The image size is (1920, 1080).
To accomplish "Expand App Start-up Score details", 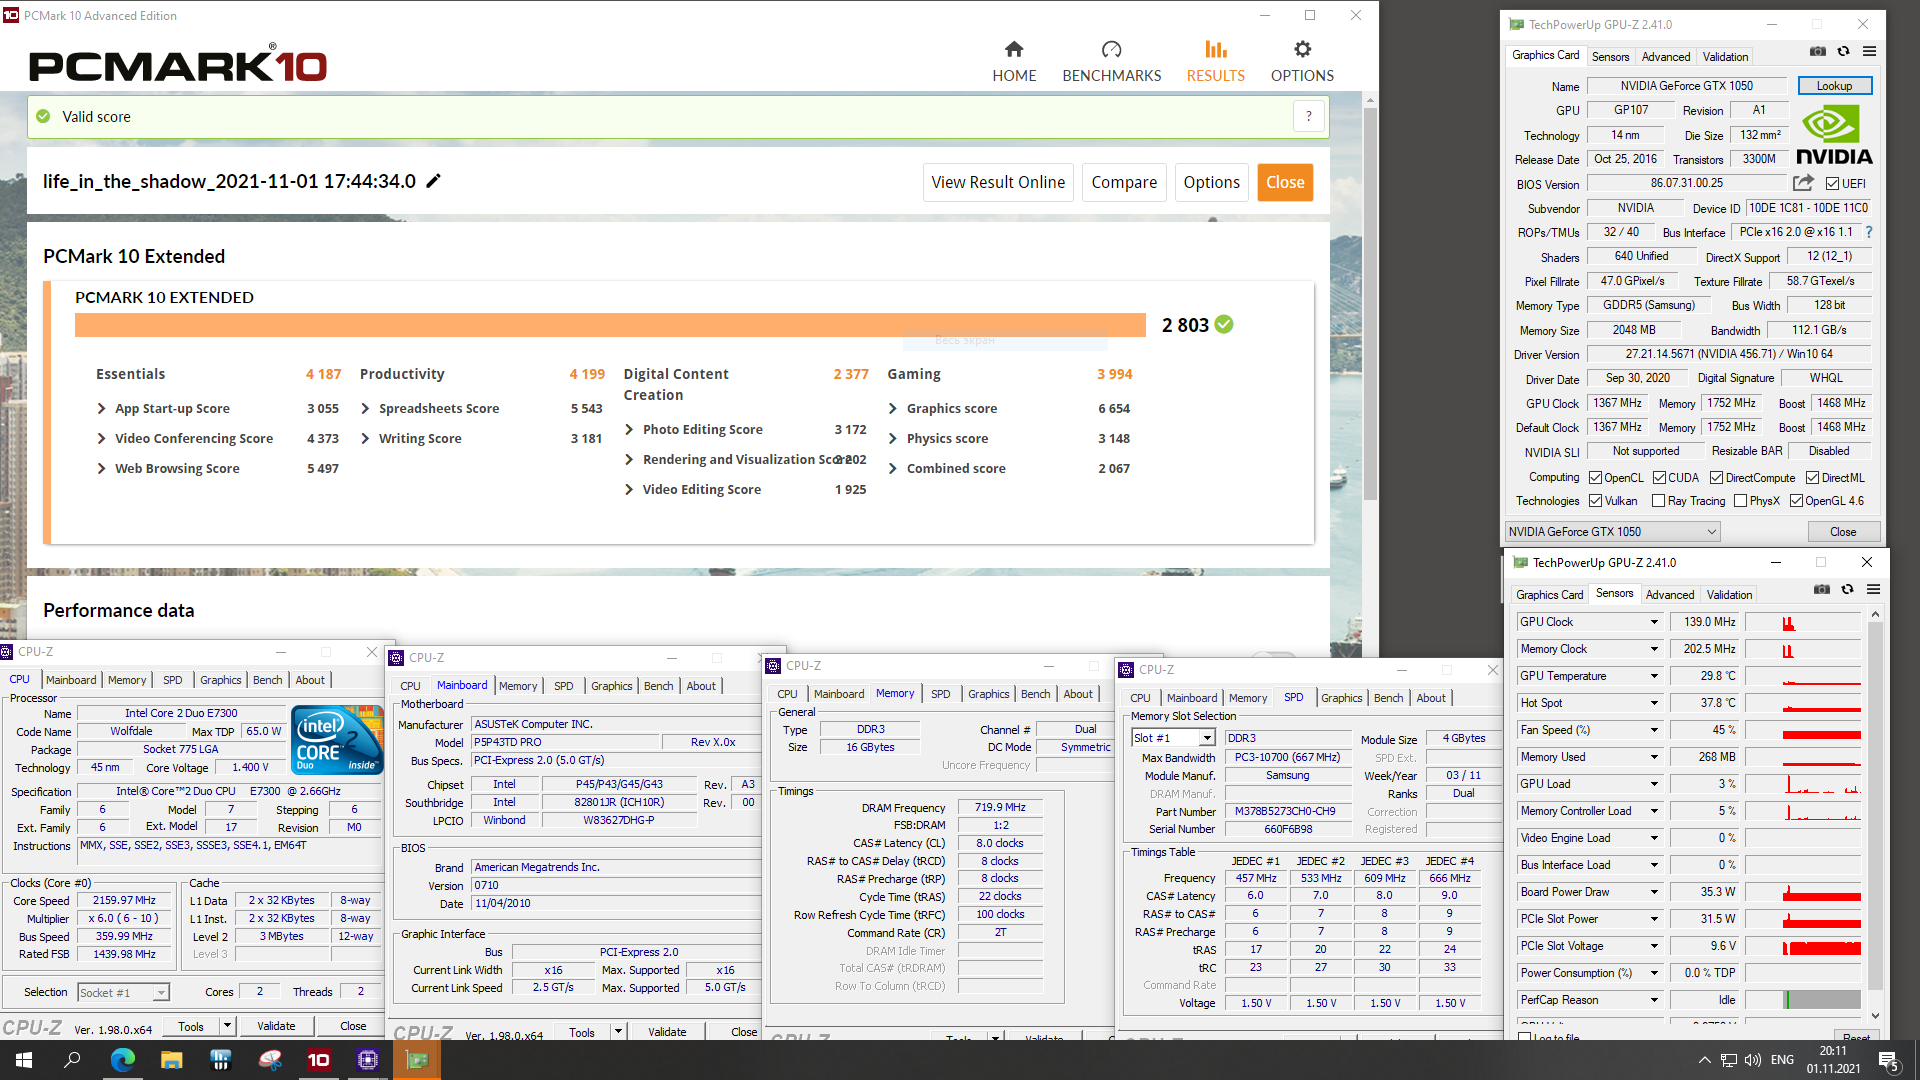I will click(102, 408).
